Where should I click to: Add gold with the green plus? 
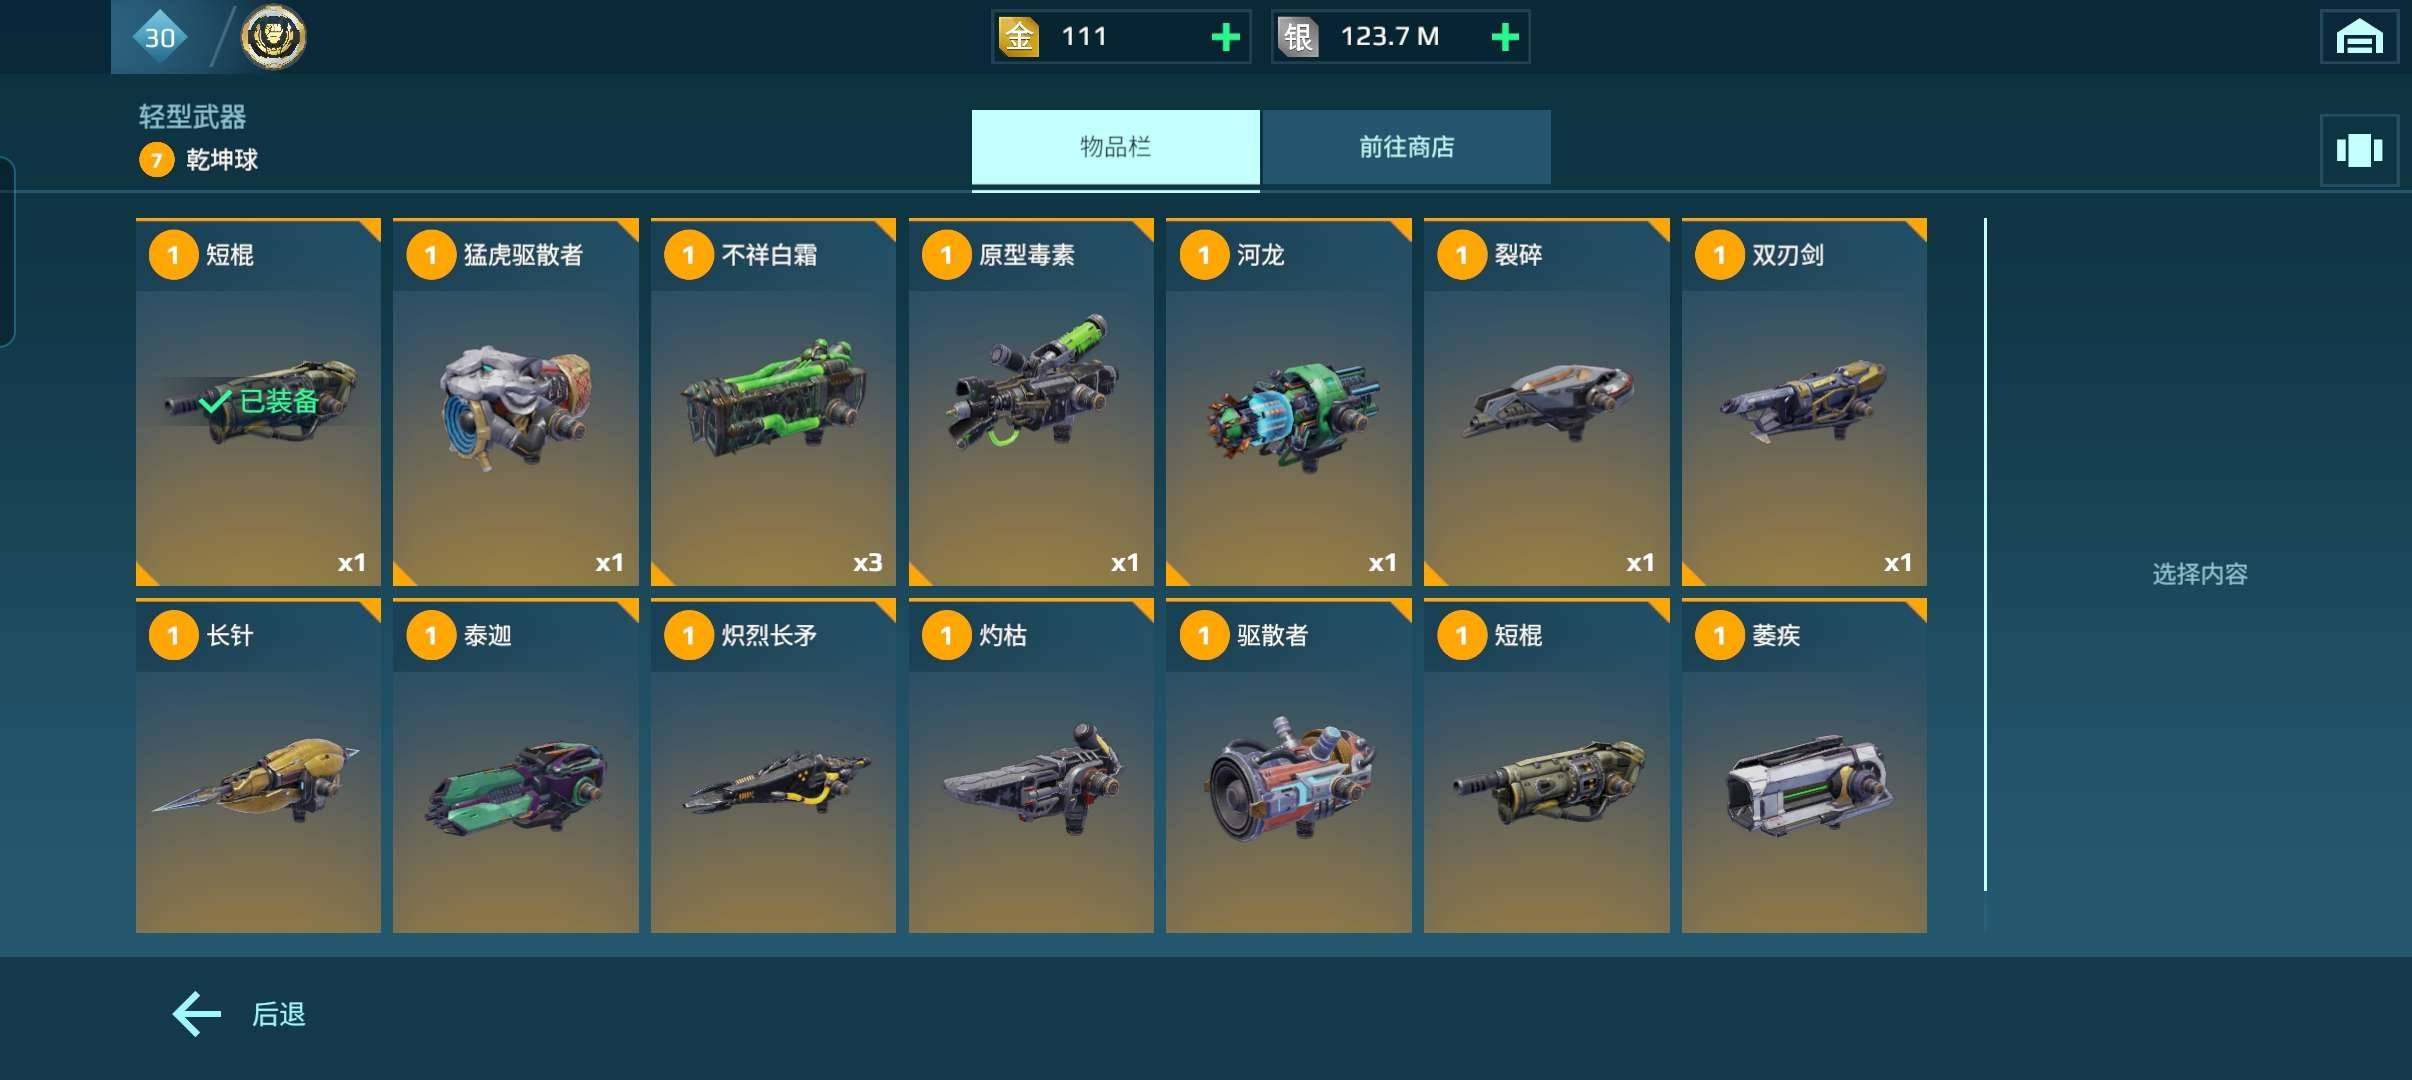1225,38
